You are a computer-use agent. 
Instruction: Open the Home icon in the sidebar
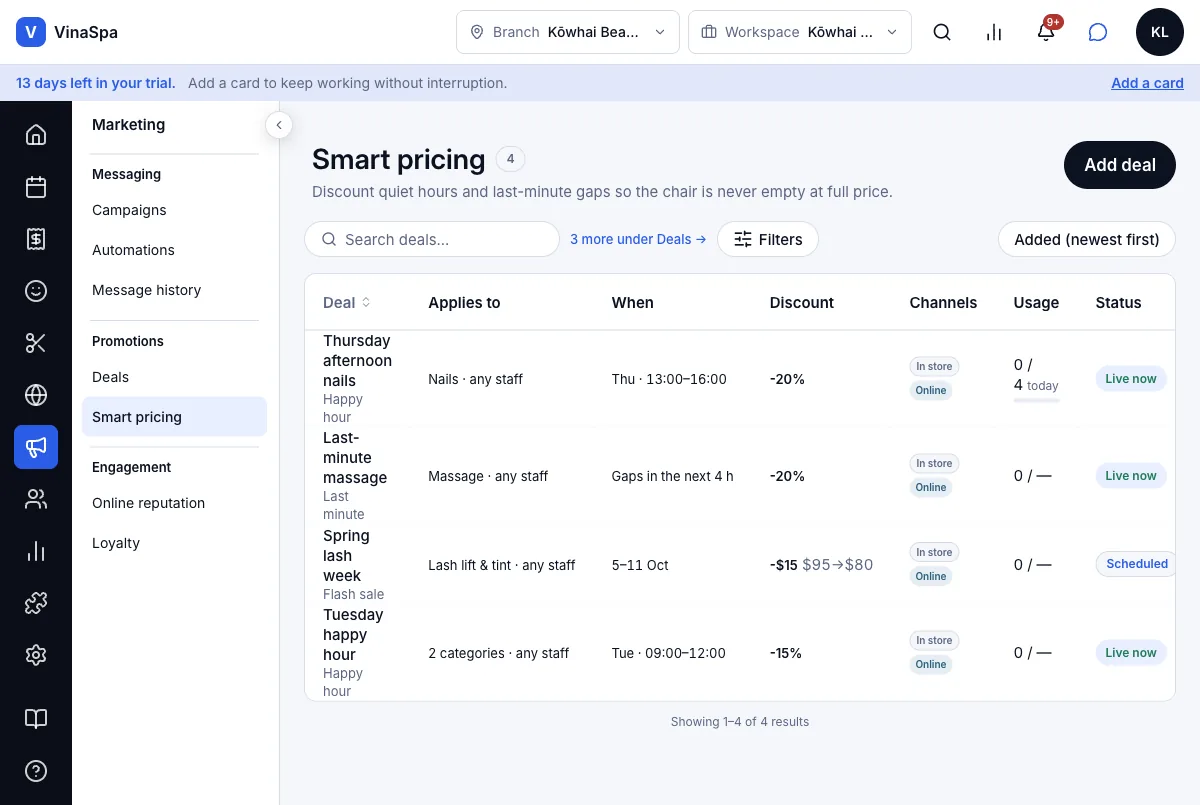tap(36, 135)
